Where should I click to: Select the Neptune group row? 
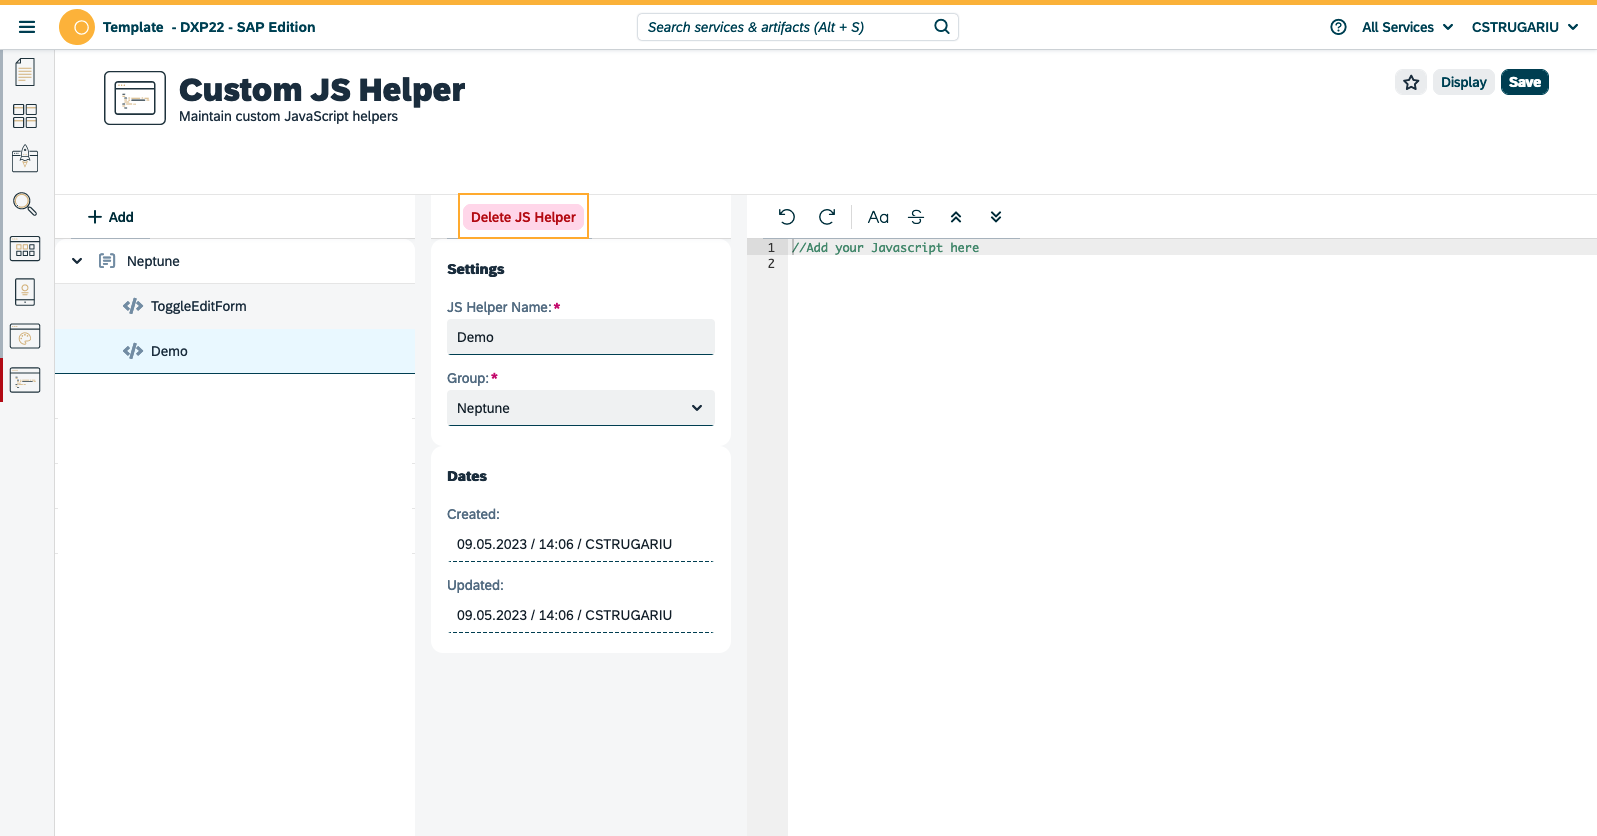point(235,261)
